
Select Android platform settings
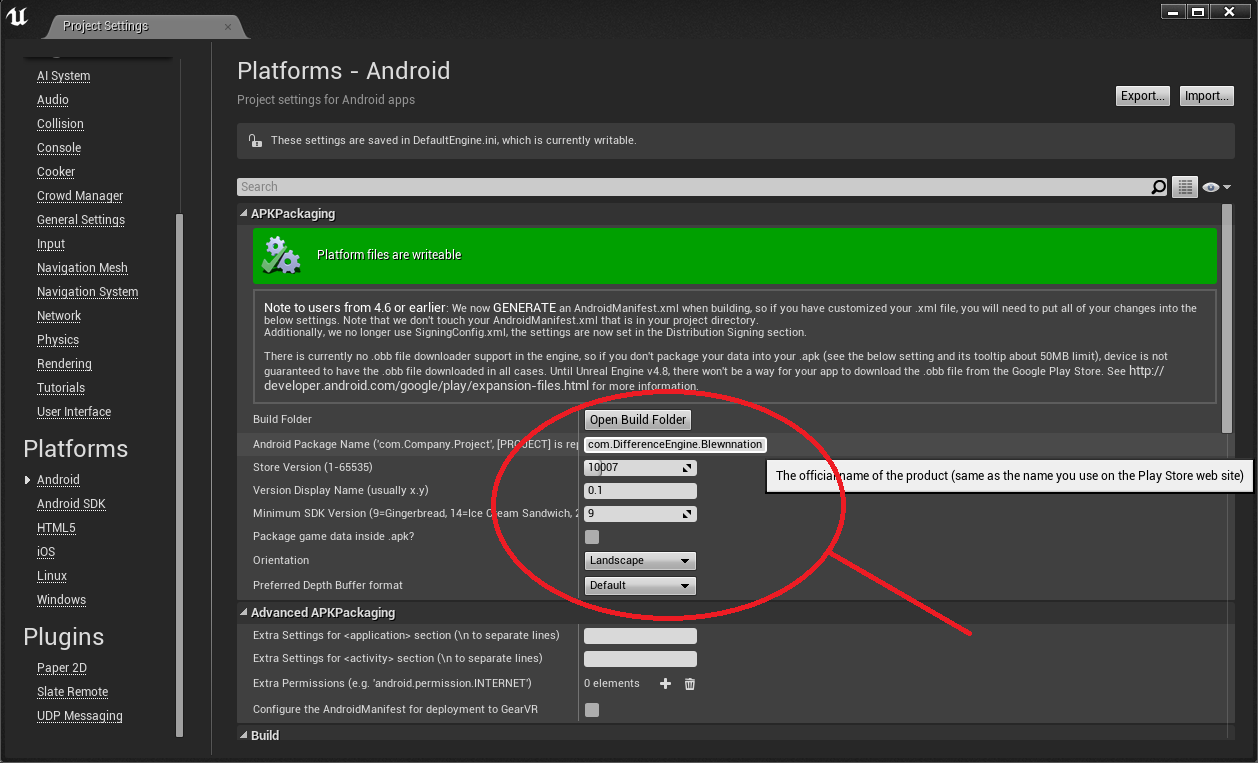pyautogui.click(x=58, y=480)
